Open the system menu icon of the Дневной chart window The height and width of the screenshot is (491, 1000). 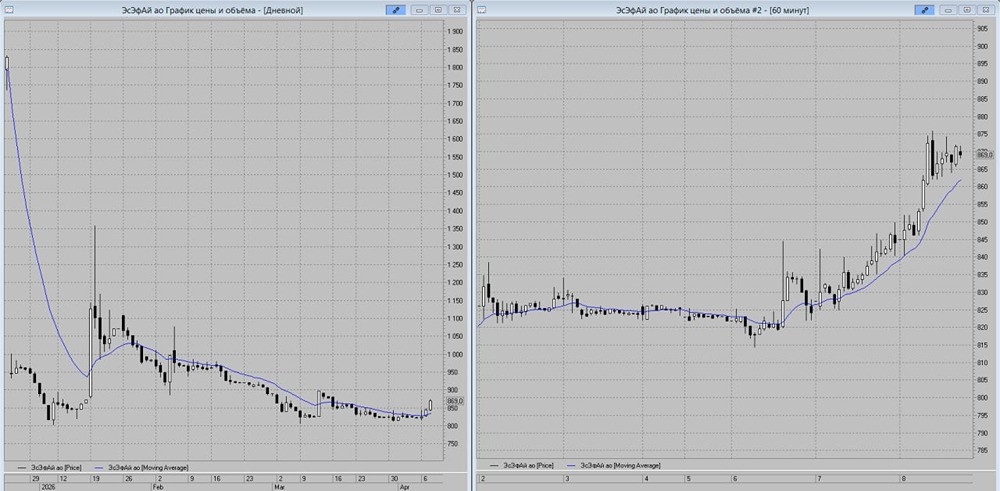tap(10, 10)
